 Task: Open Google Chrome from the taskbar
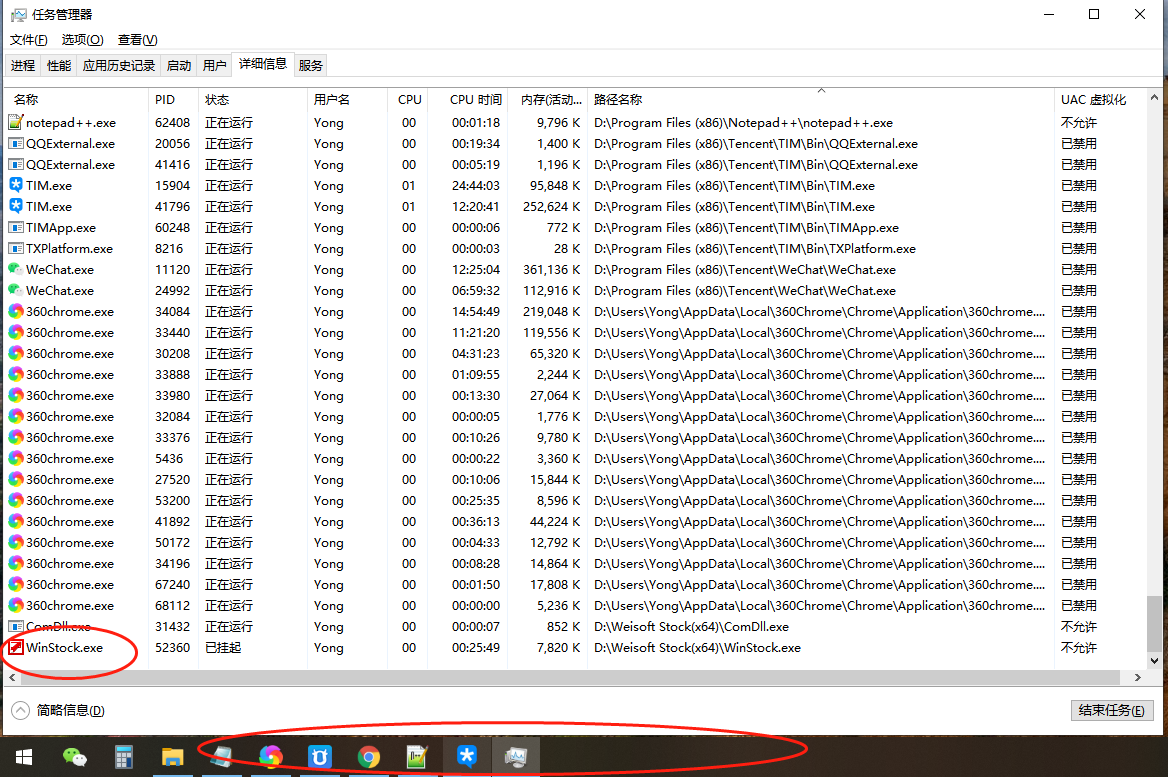click(x=369, y=757)
